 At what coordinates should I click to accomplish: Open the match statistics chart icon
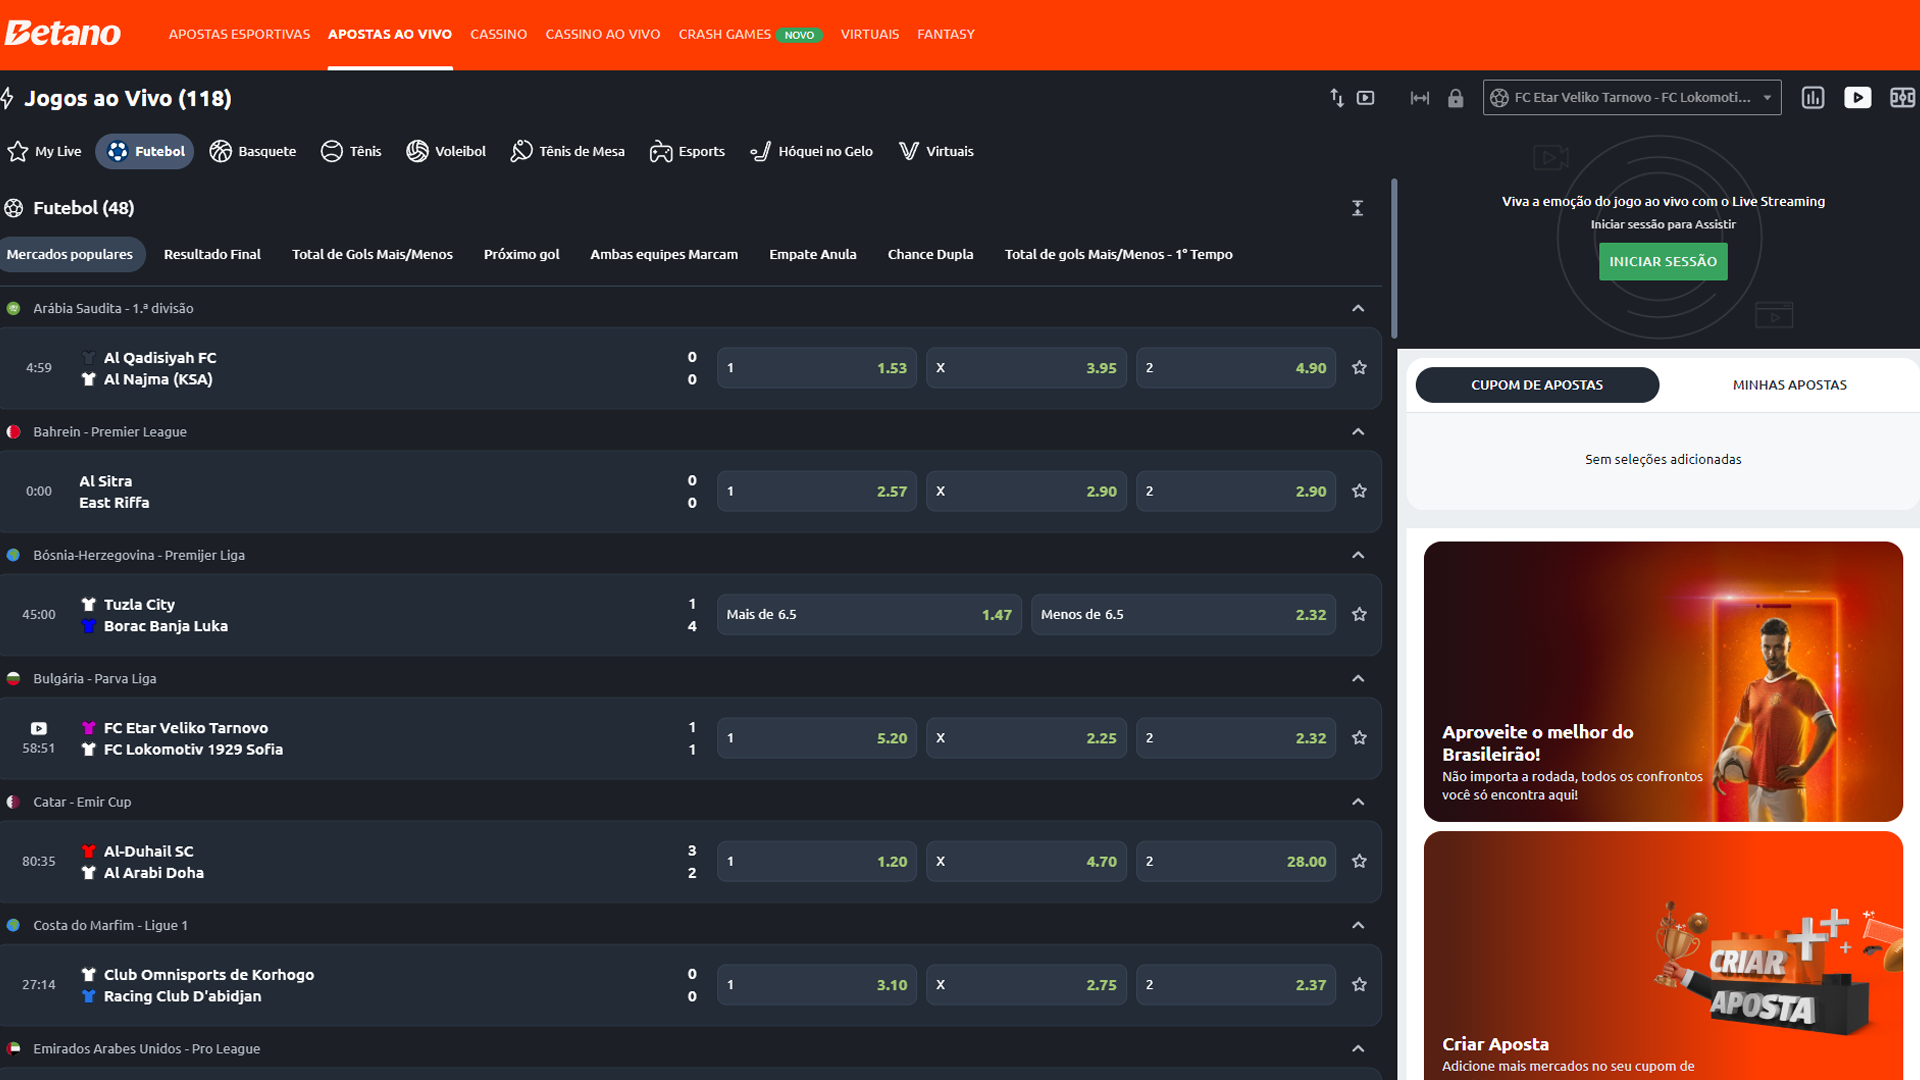point(1813,97)
